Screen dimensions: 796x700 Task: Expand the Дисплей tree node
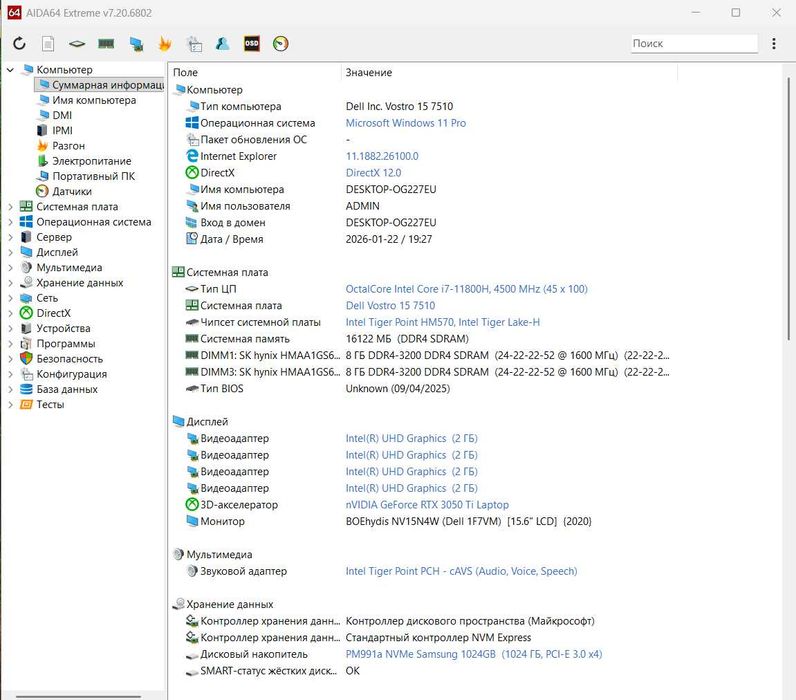pyautogui.click(x=10, y=252)
